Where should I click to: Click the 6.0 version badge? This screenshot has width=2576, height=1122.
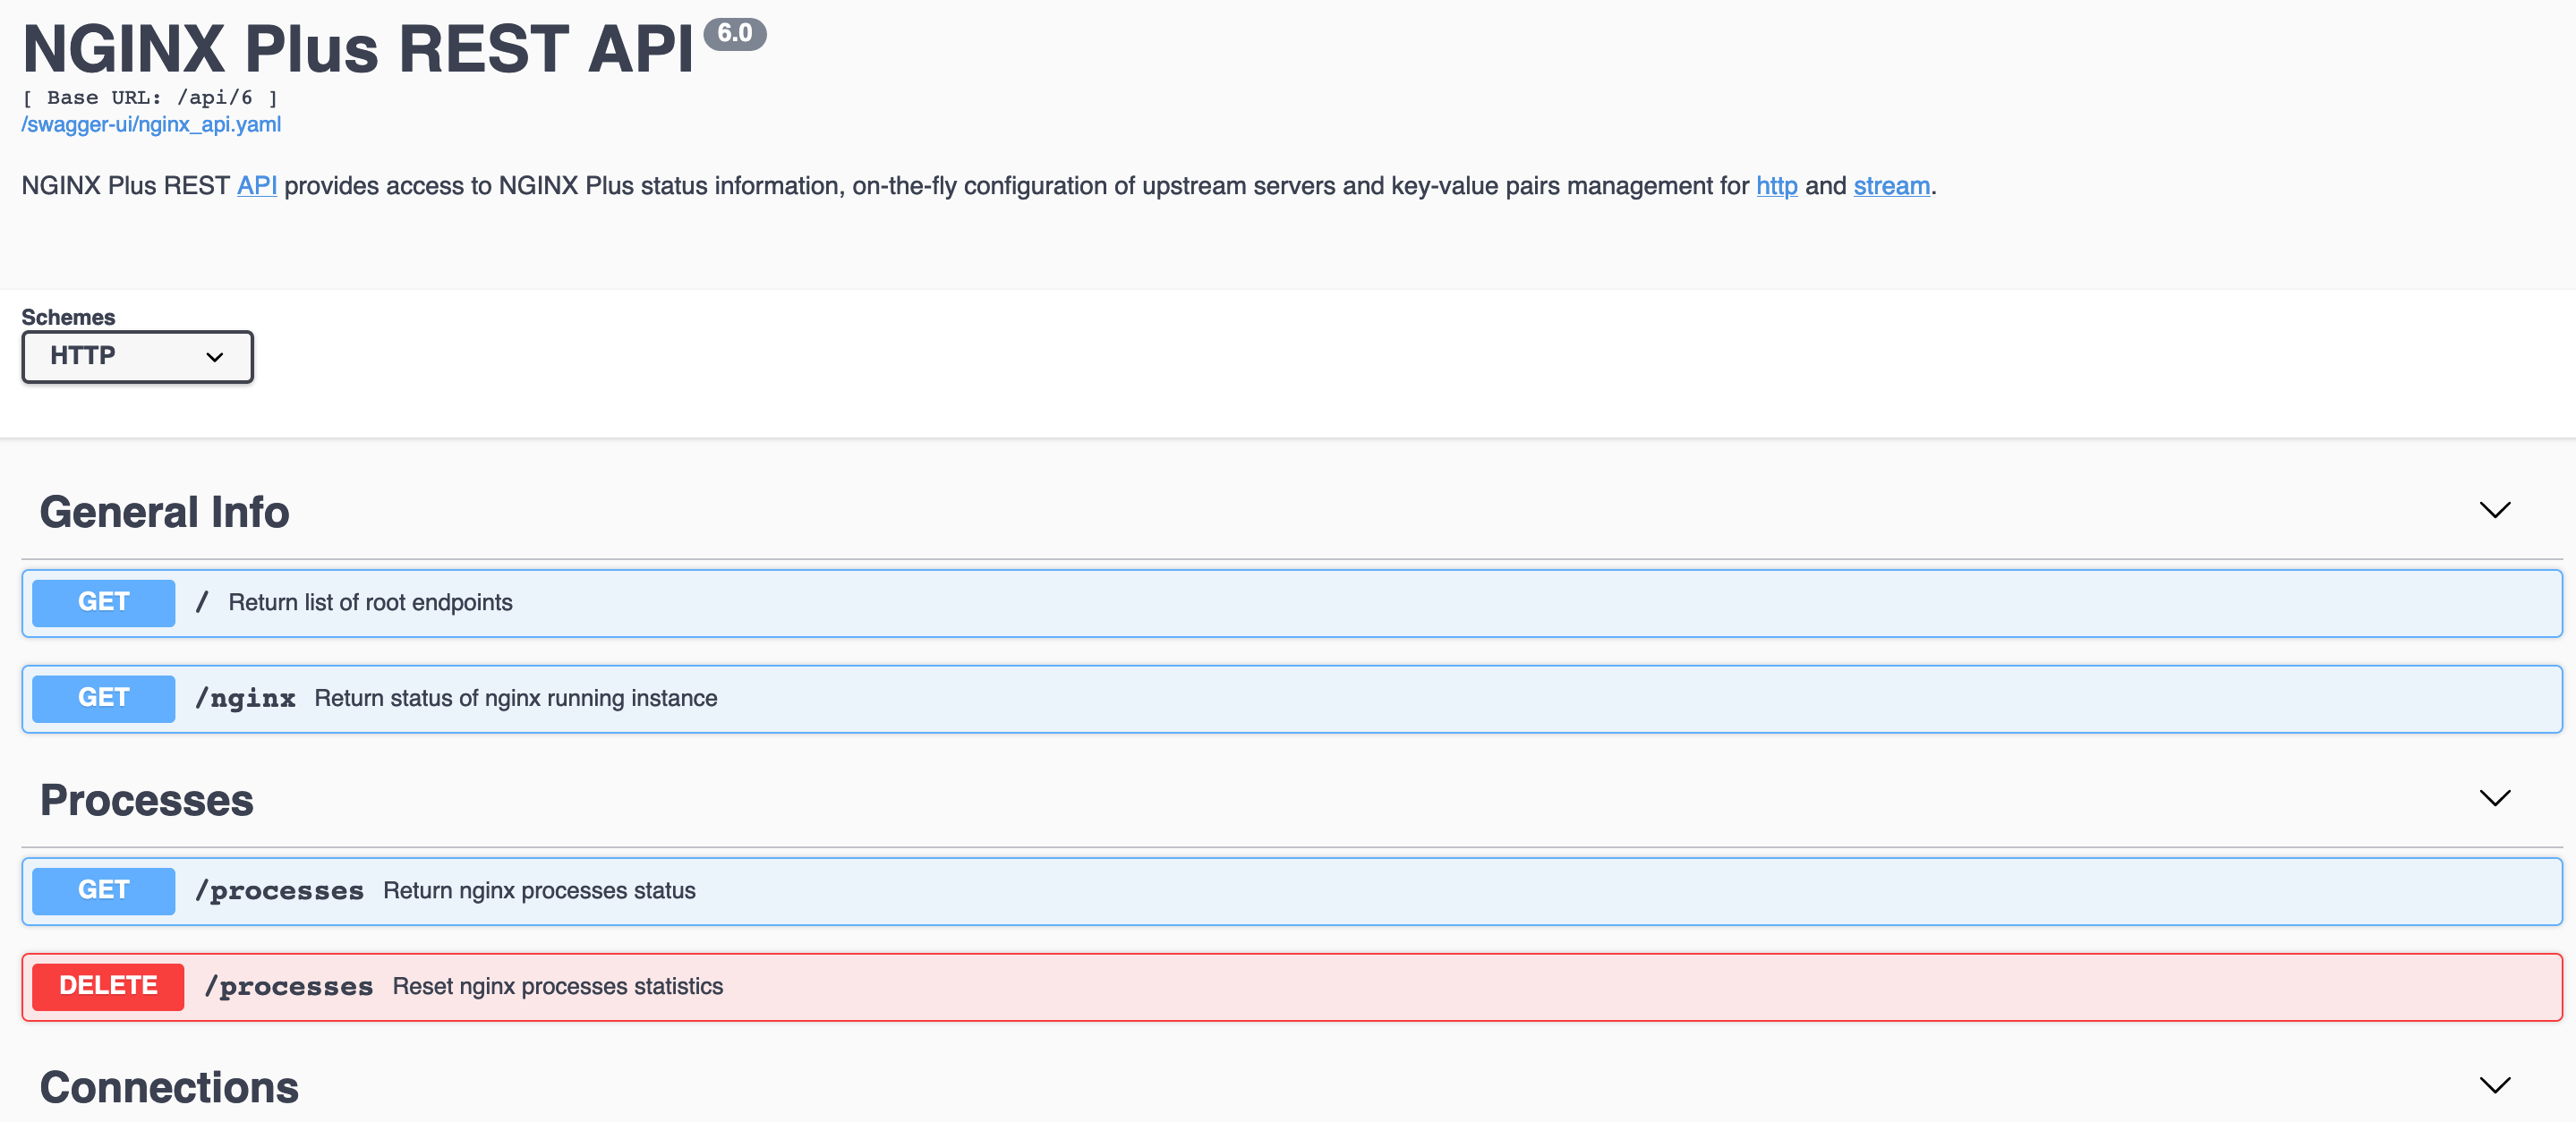734,34
